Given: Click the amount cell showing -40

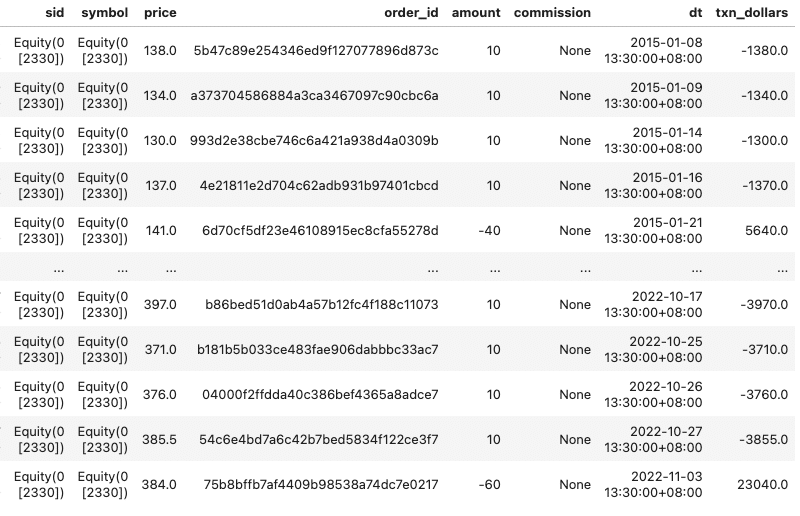Looking at the screenshot, I should (489, 230).
